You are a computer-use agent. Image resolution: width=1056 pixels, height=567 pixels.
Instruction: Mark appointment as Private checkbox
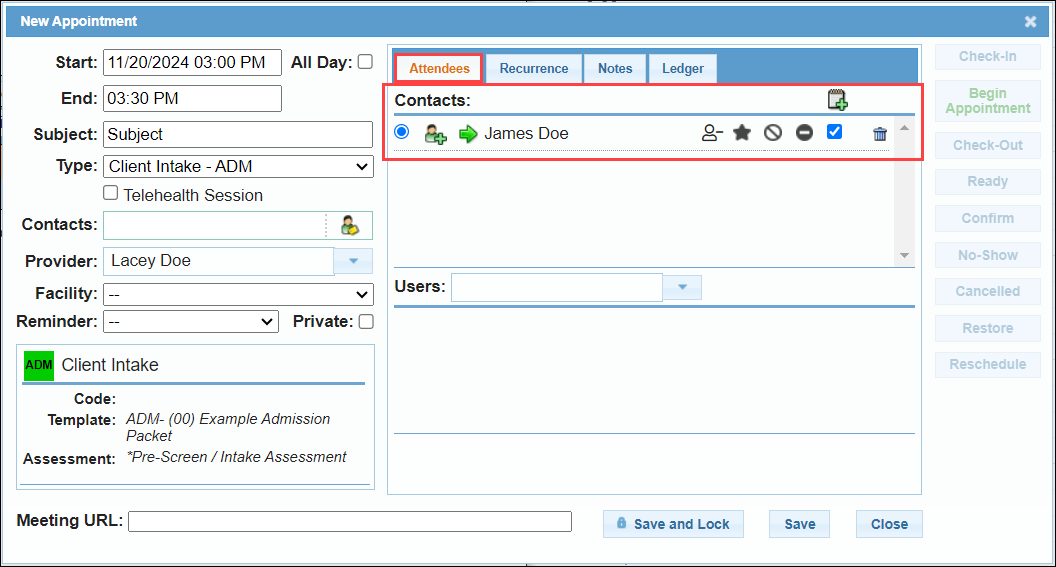click(x=366, y=322)
